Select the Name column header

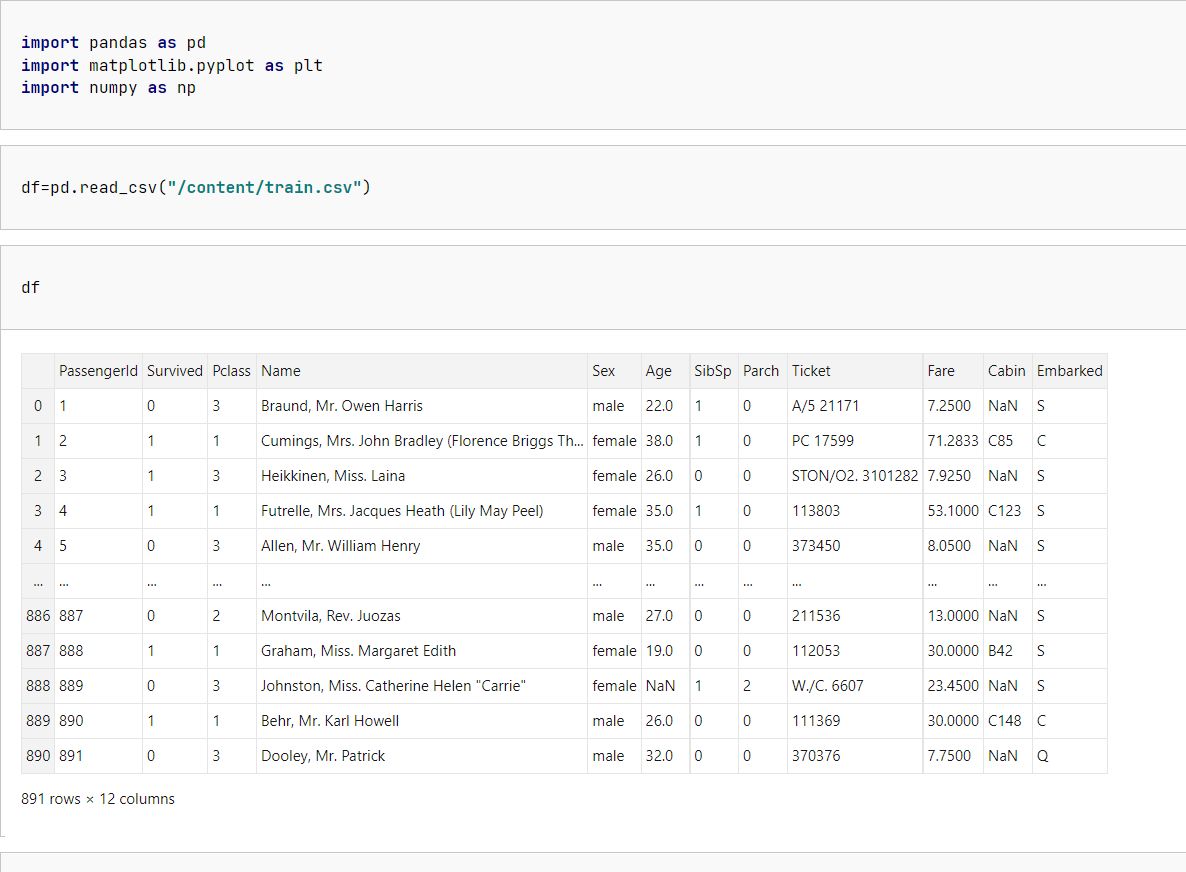pyautogui.click(x=281, y=371)
